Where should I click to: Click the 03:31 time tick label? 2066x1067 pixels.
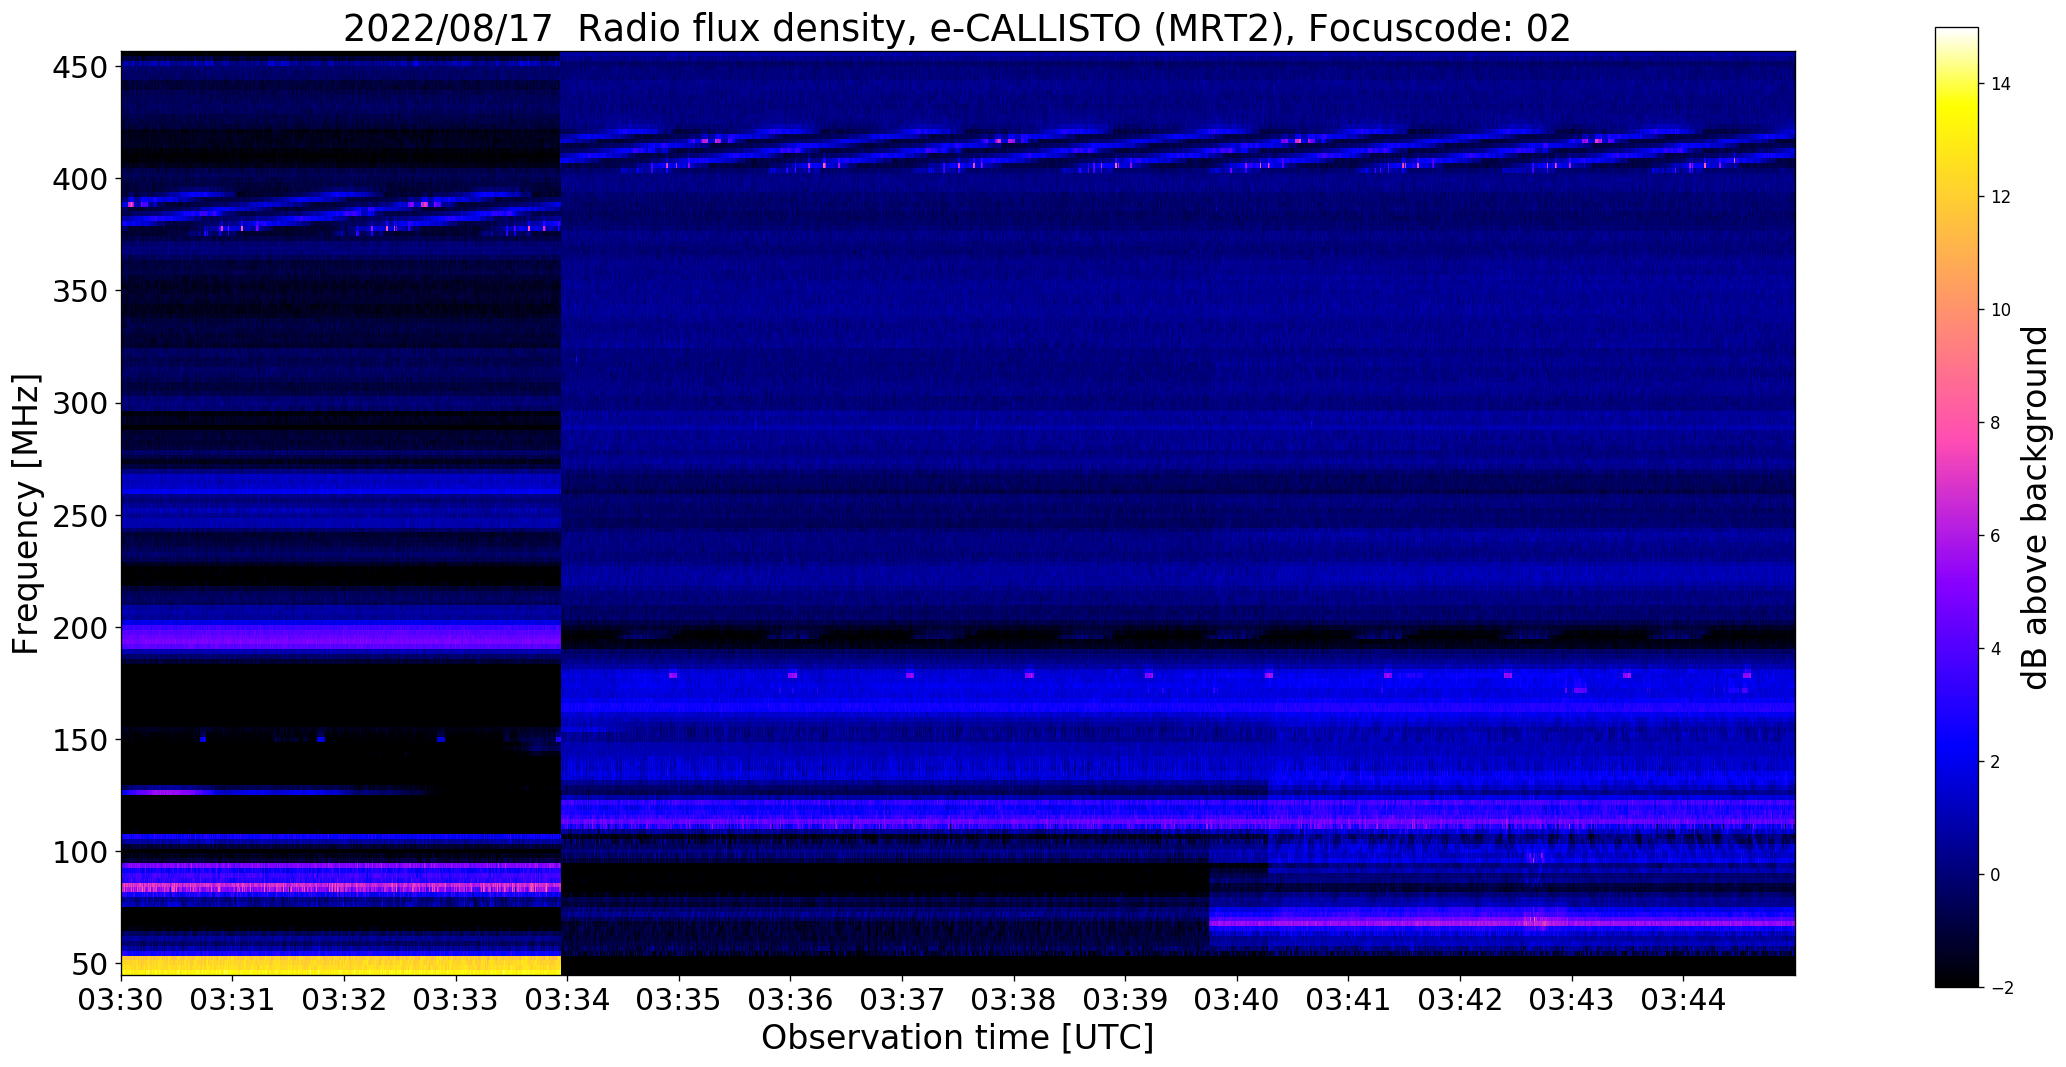[233, 1000]
